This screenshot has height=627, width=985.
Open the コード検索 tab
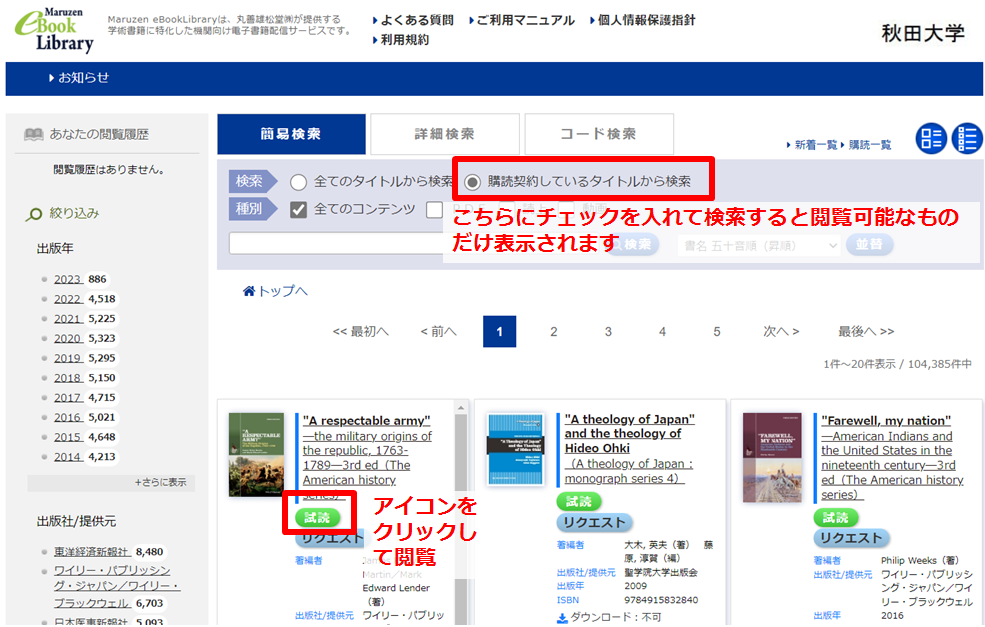tap(599, 134)
